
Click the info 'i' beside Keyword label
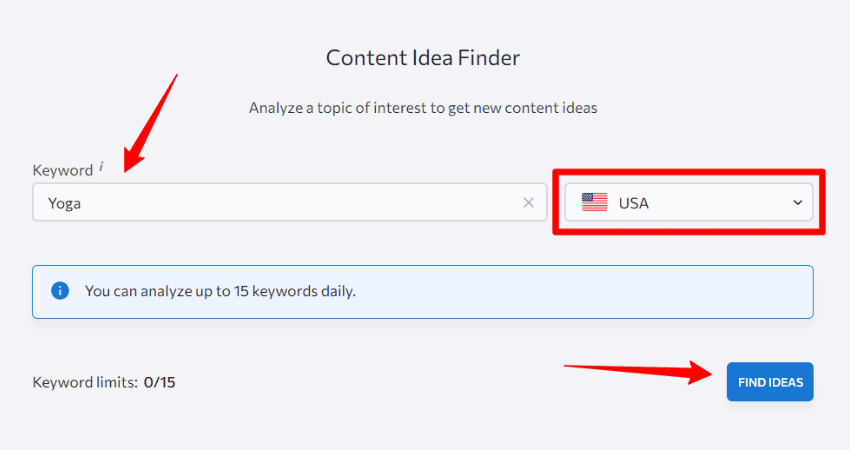tap(101, 167)
